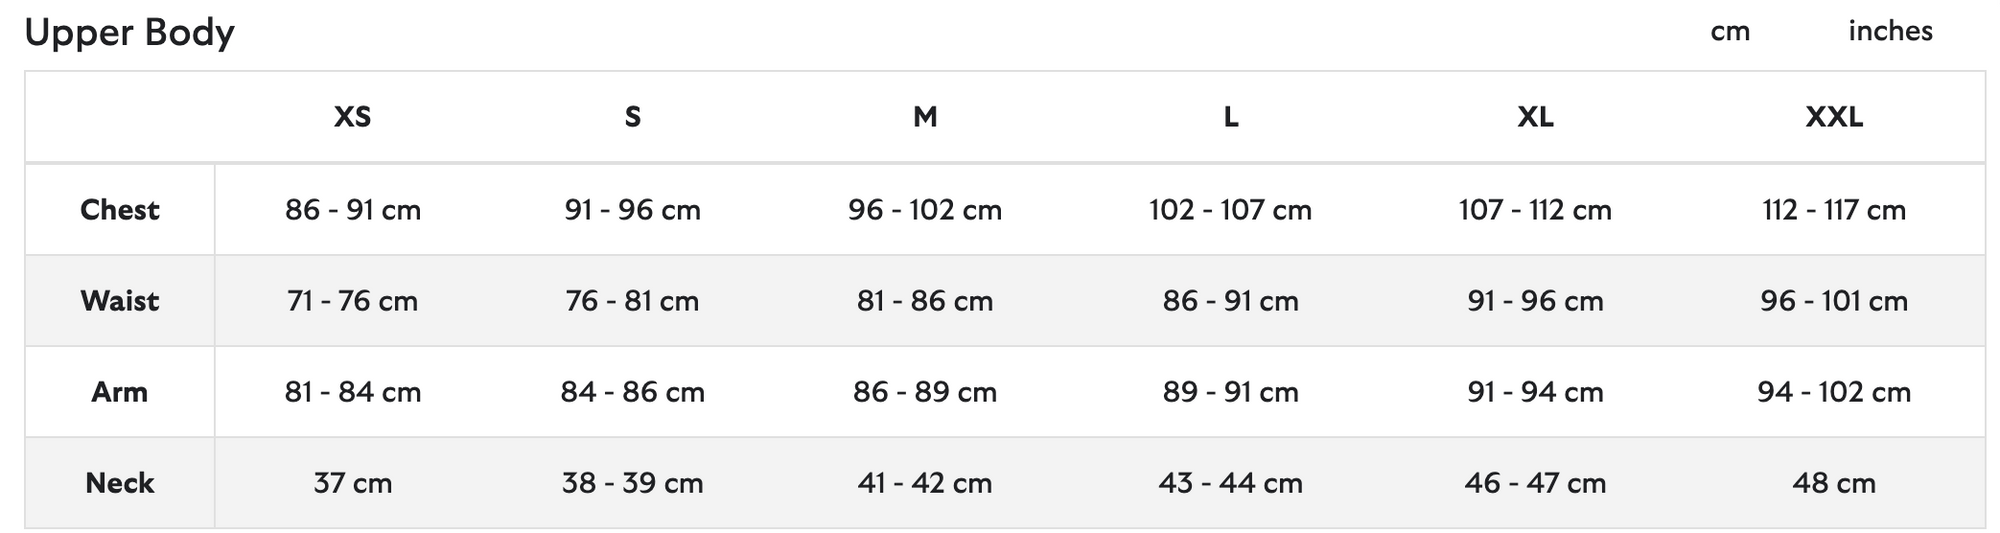Click the 94 - 102 cm arm cell
2000x533 pixels.
pyautogui.click(x=1834, y=392)
